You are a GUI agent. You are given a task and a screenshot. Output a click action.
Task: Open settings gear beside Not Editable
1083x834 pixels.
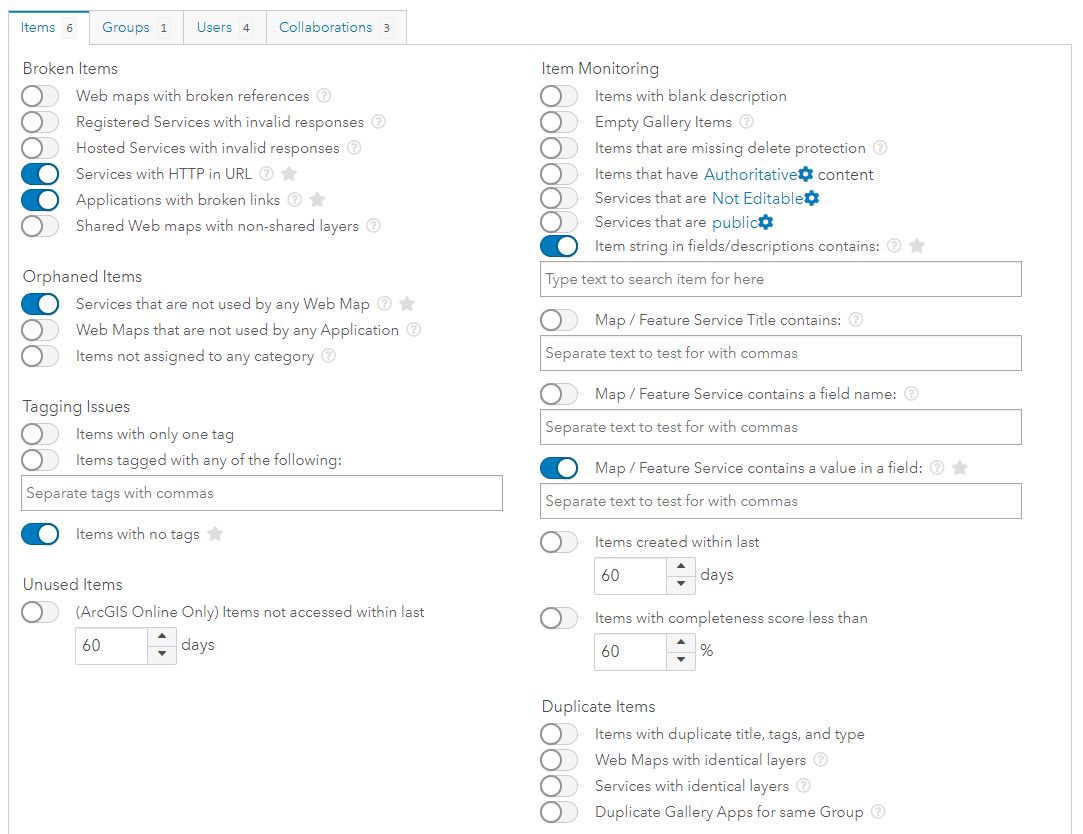click(x=812, y=198)
